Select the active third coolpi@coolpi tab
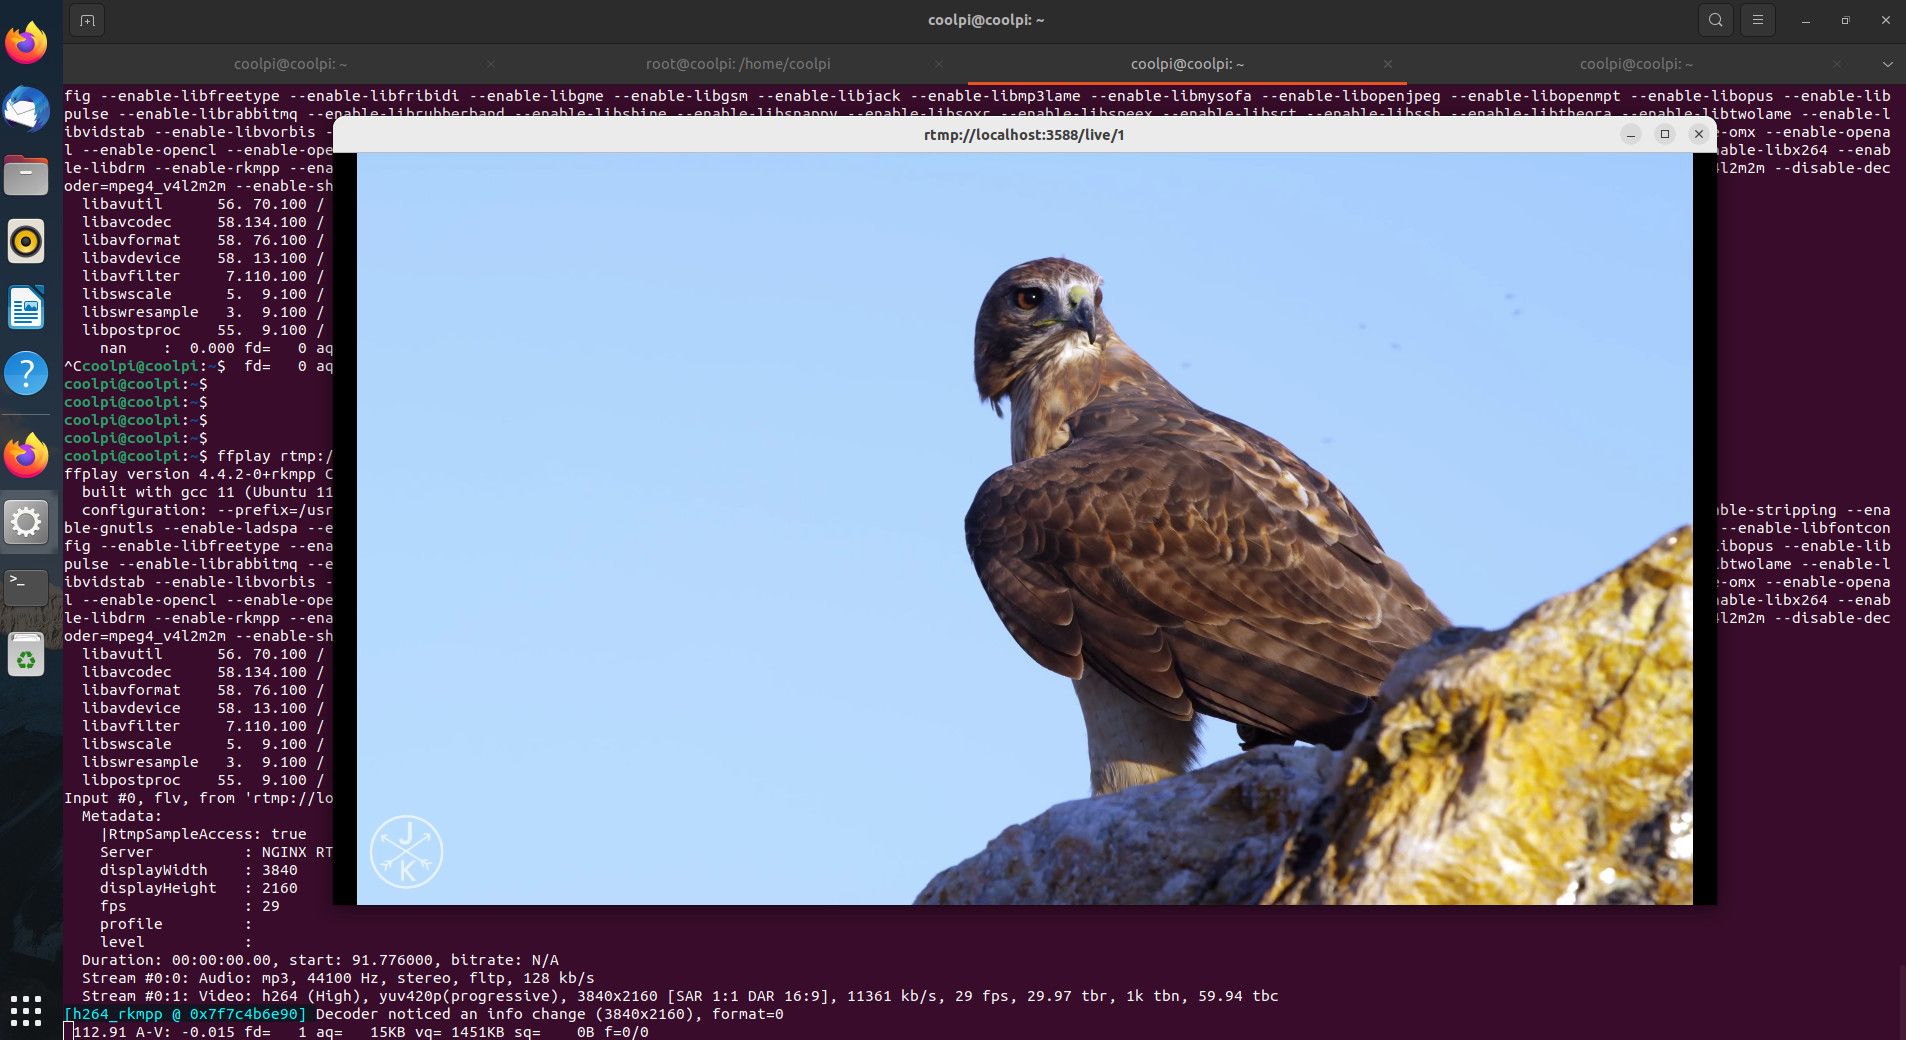The width and height of the screenshot is (1906, 1040). [x=1187, y=64]
